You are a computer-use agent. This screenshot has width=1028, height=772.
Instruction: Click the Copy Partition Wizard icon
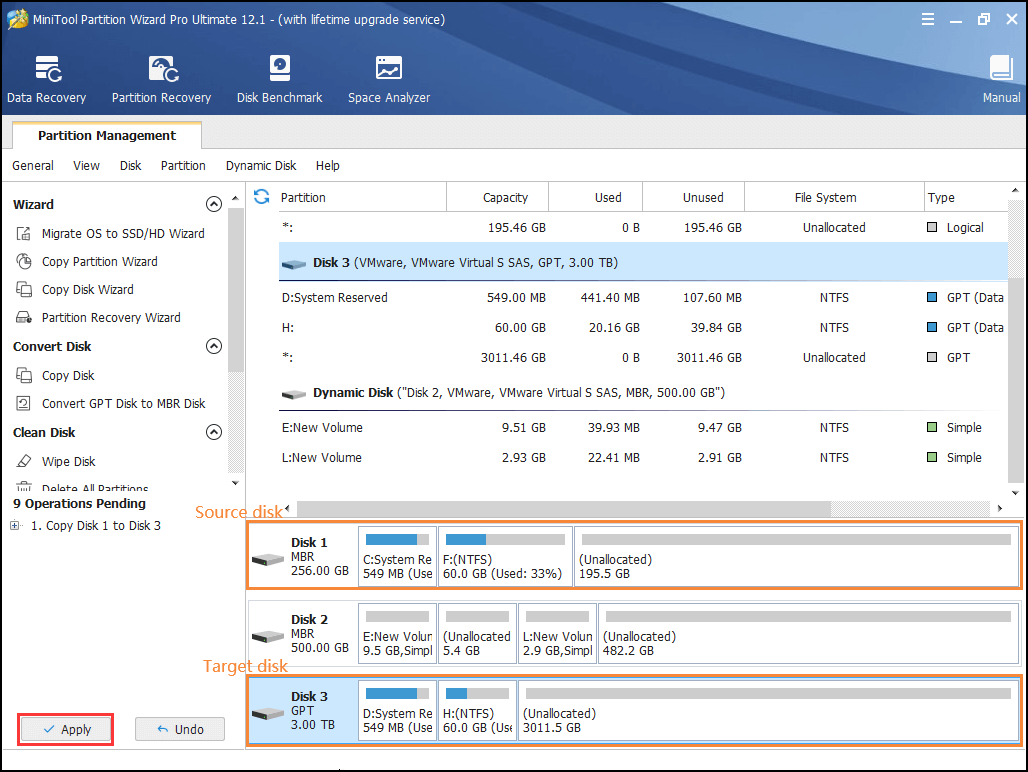[x=24, y=261]
